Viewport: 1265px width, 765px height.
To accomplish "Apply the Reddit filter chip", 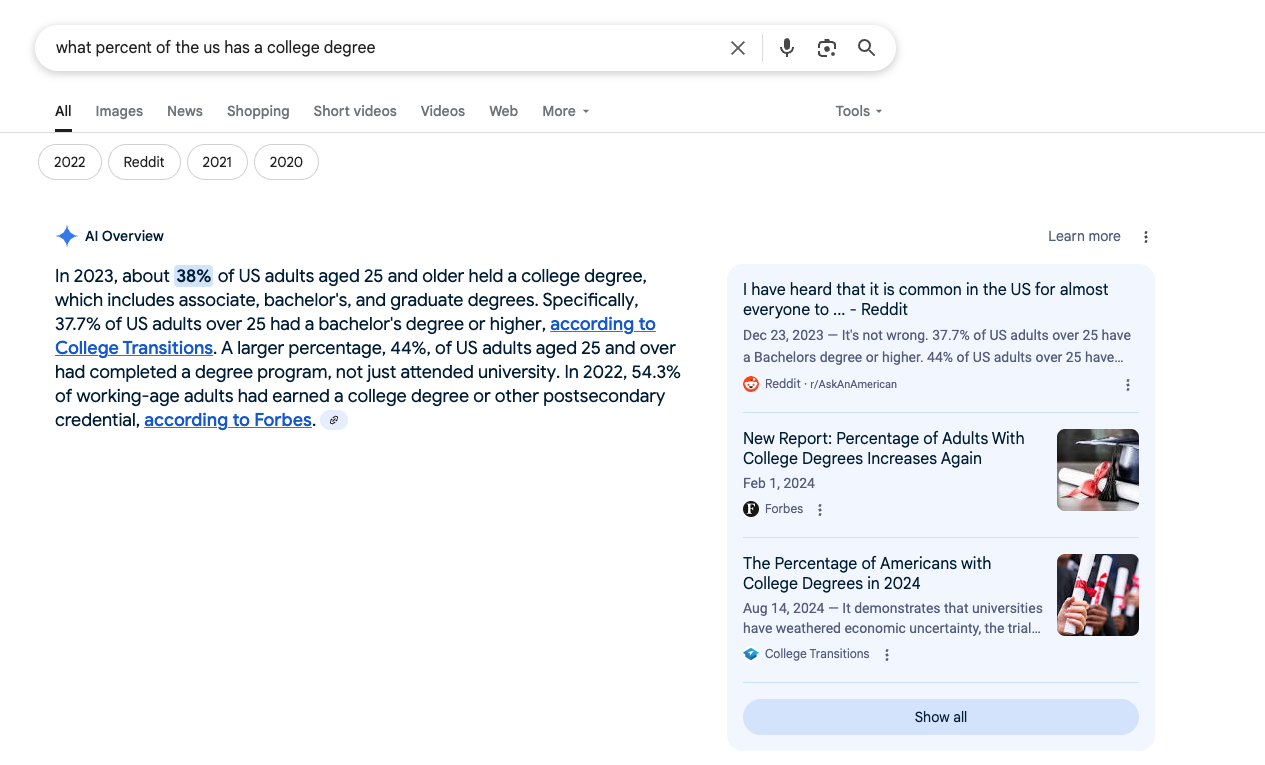I will pyautogui.click(x=144, y=162).
